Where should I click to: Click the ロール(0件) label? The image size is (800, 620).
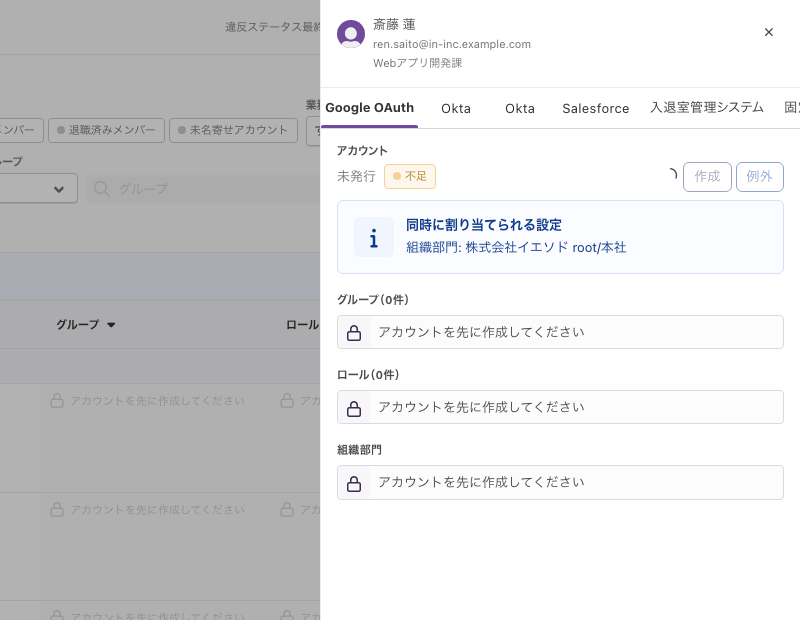pyautogui.click(x=368, y=375)
